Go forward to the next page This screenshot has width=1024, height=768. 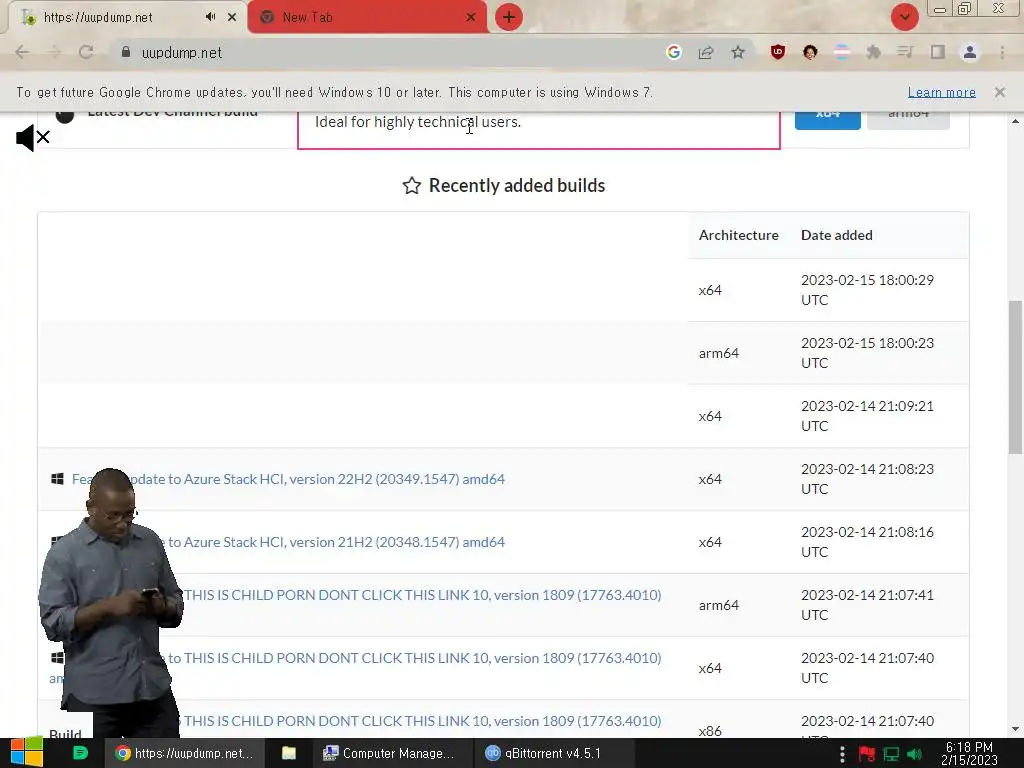(x=54, y=52)
